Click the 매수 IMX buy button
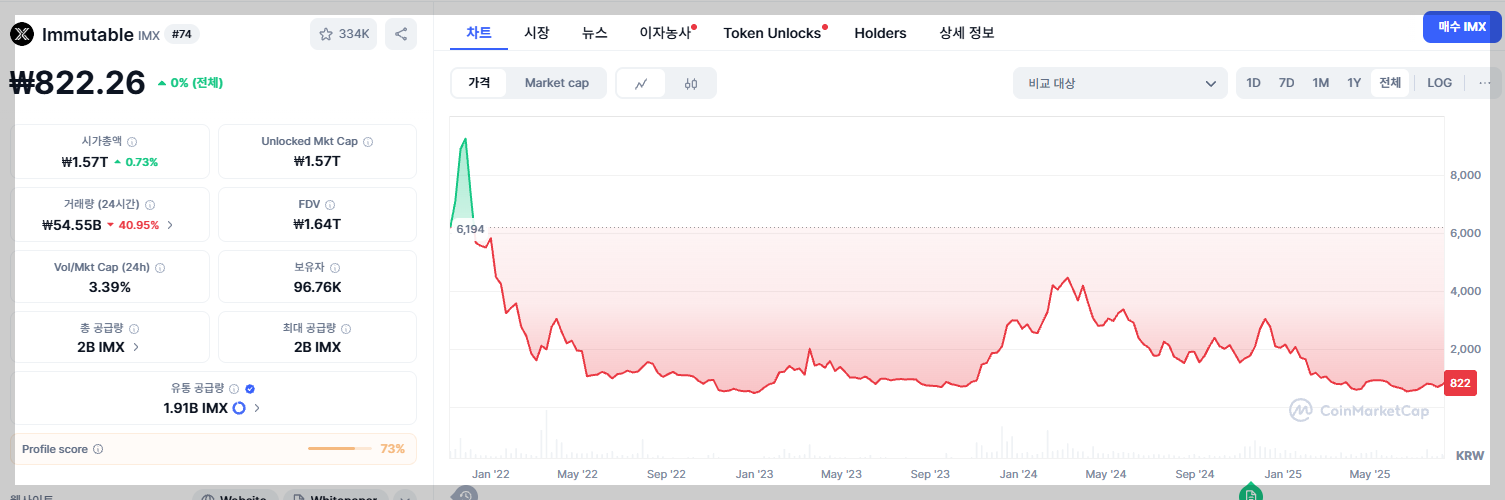This screenshot has width=1505, height=500. (x=1462, y=27)
